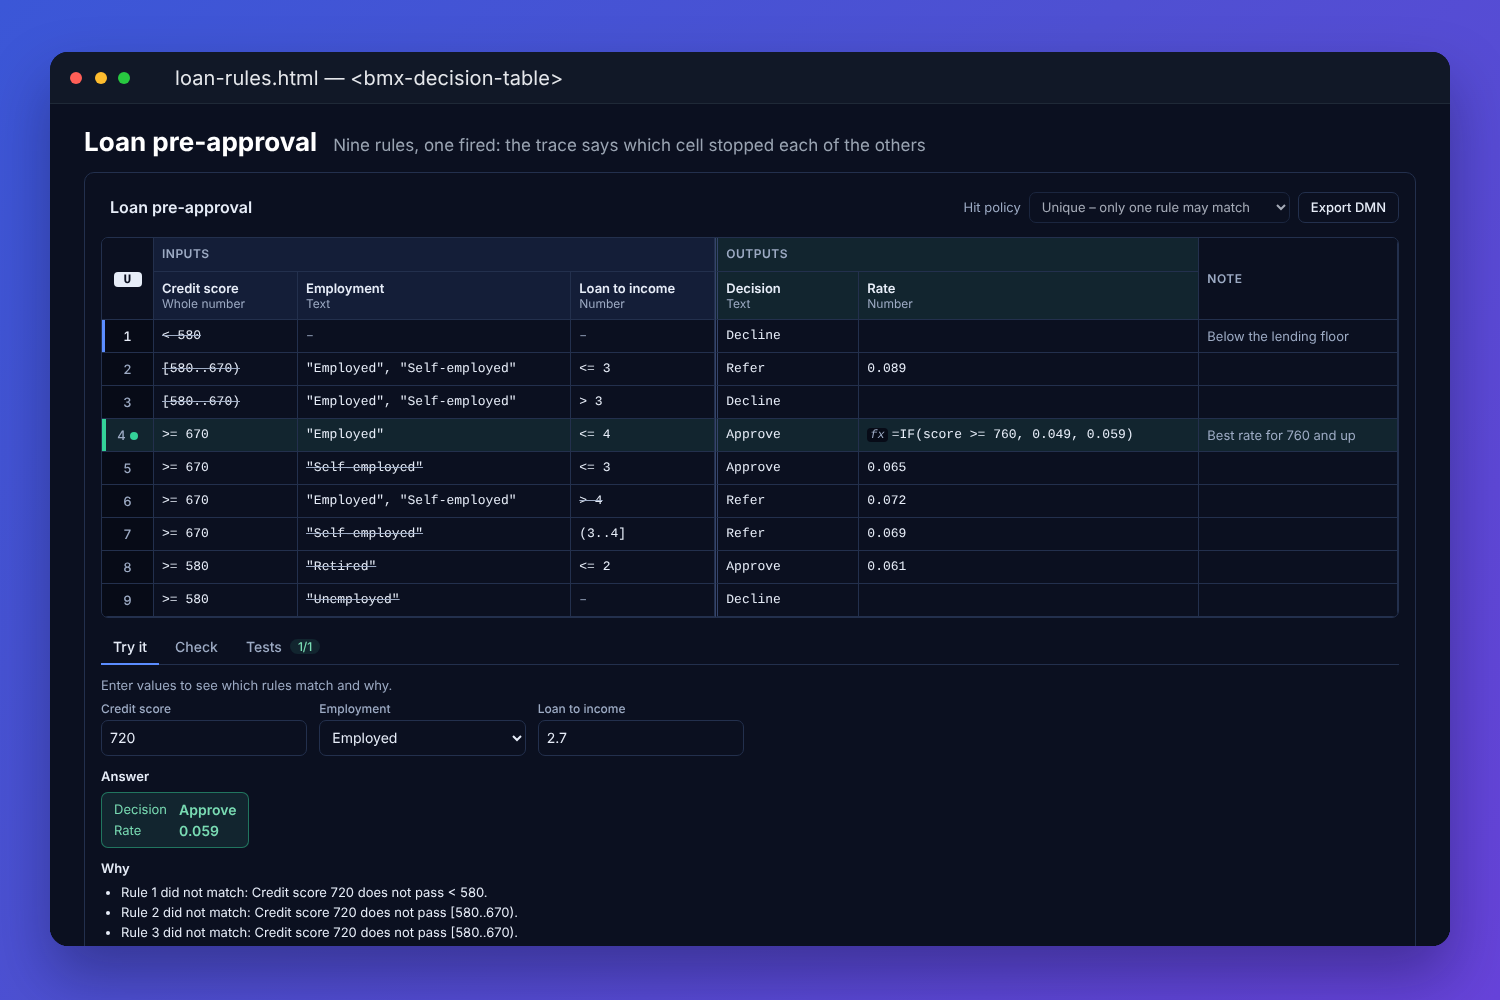Click the green matched dot on row 4
Image resolution: width=1500 pixels, height=1000 pixels.
click(134, 435)
